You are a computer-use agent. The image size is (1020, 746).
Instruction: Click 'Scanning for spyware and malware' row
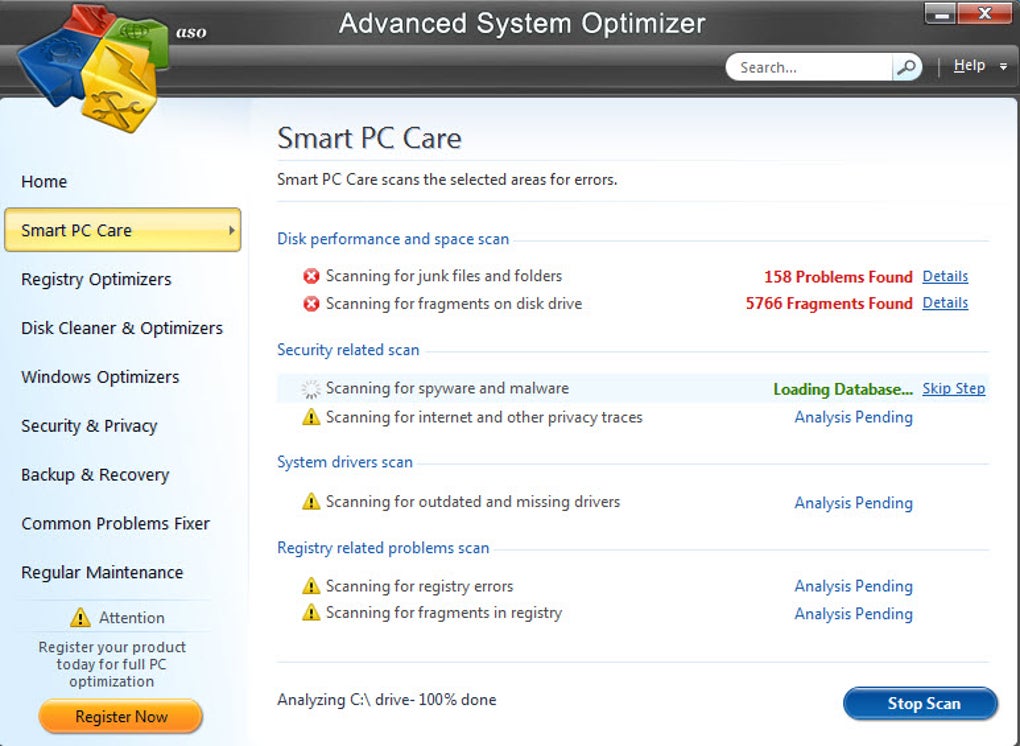pyautogui.click(x=447, y=388)
